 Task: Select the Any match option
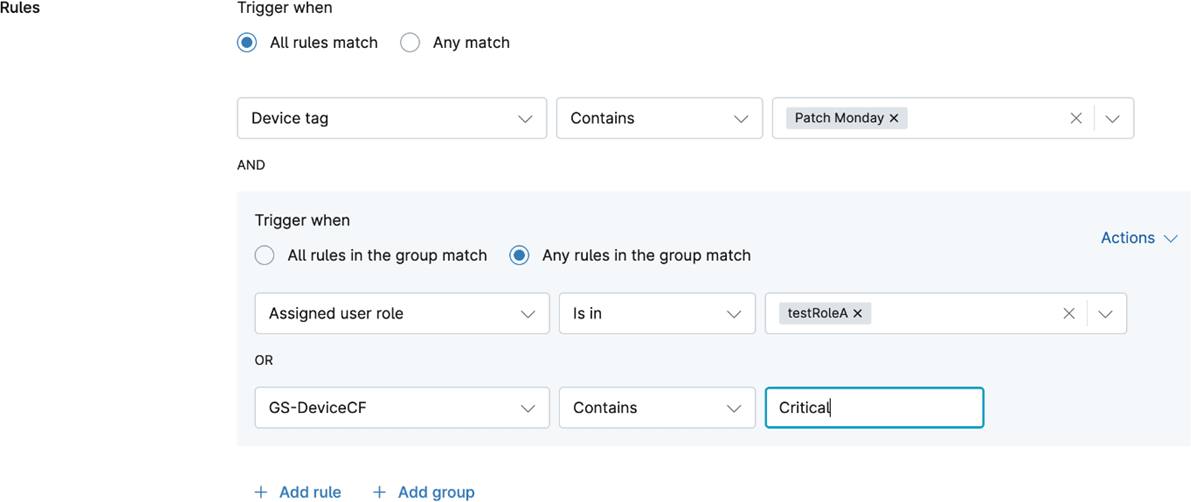tap(410, 42)
